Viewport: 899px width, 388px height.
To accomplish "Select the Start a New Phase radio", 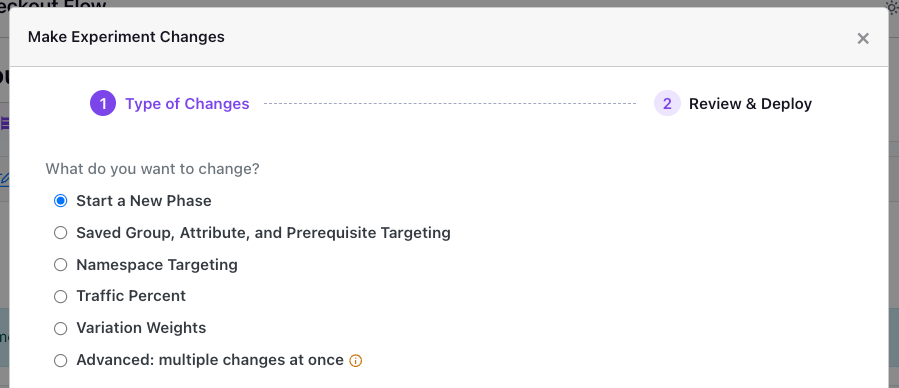I will tap(60, 201).
